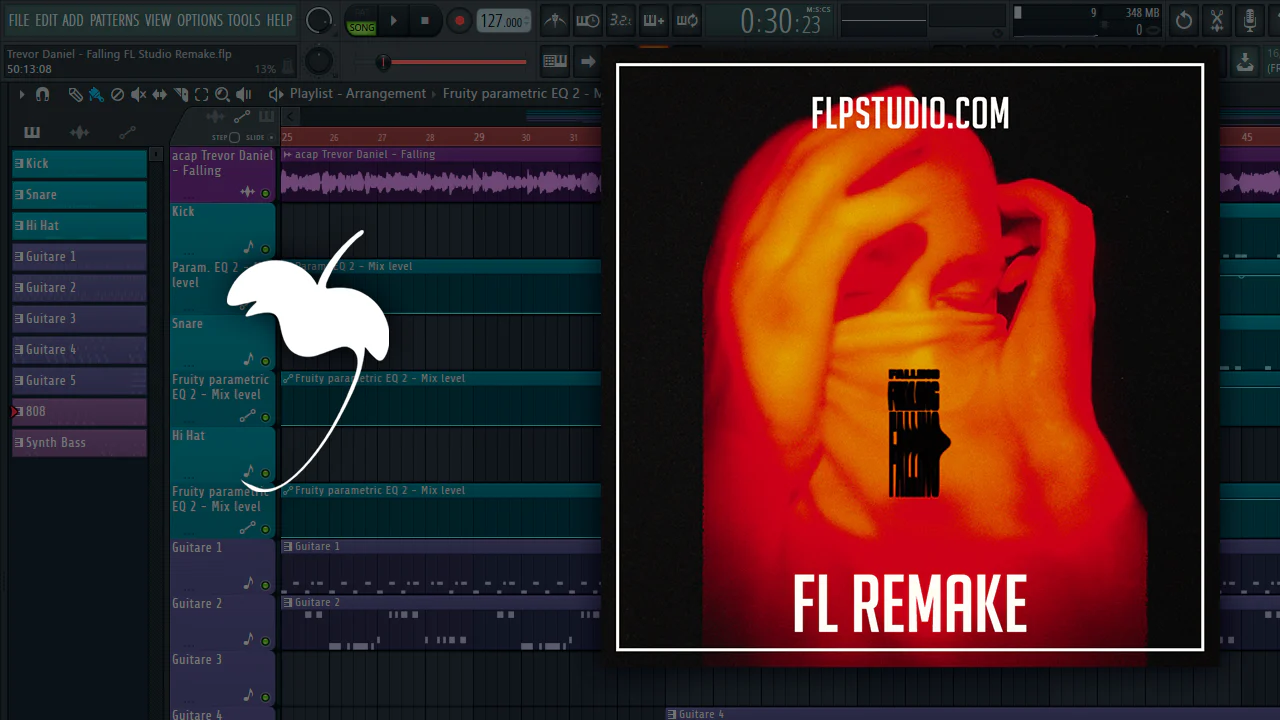Select the Slip tool in playlist toolbar
The width and height of the screenshot is (1280, 720).
(159, 94)
